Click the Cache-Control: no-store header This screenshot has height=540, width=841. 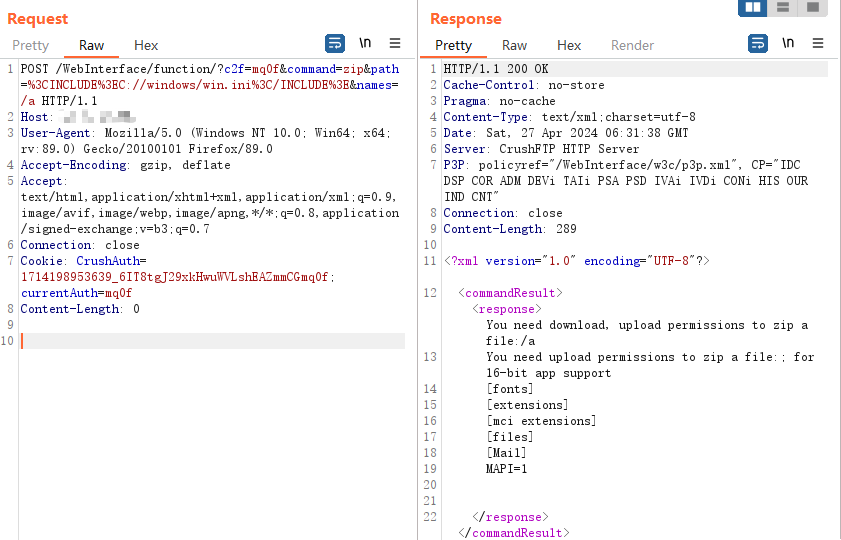[x=523, y=85]
